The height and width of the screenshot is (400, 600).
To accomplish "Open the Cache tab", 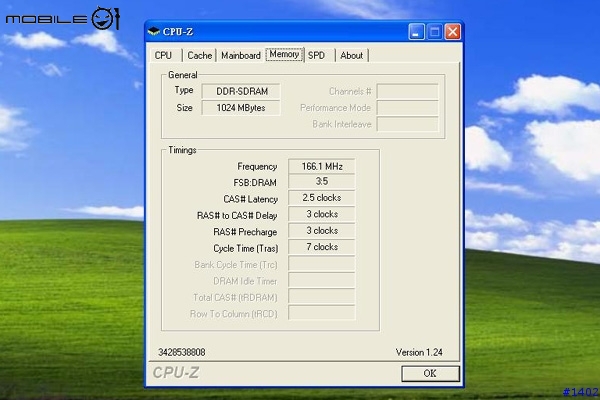I will point(199,56).
